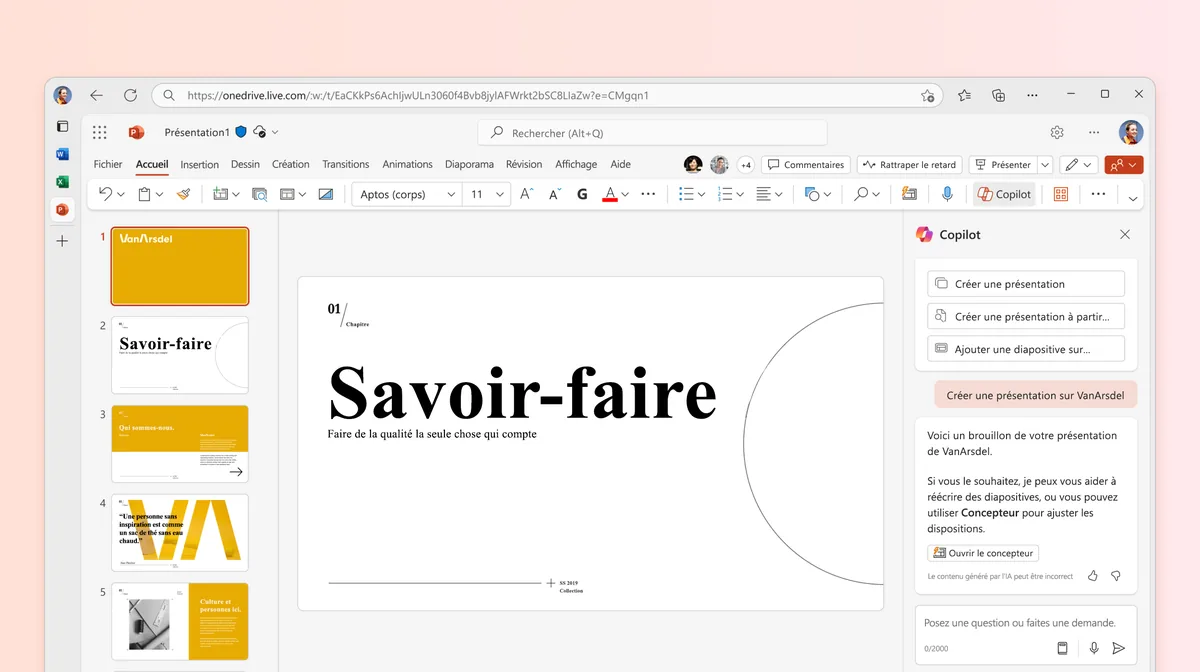Open the red Share dropdown button
This screenshot has width=1200, height=672.
(x=1124, y=165)
